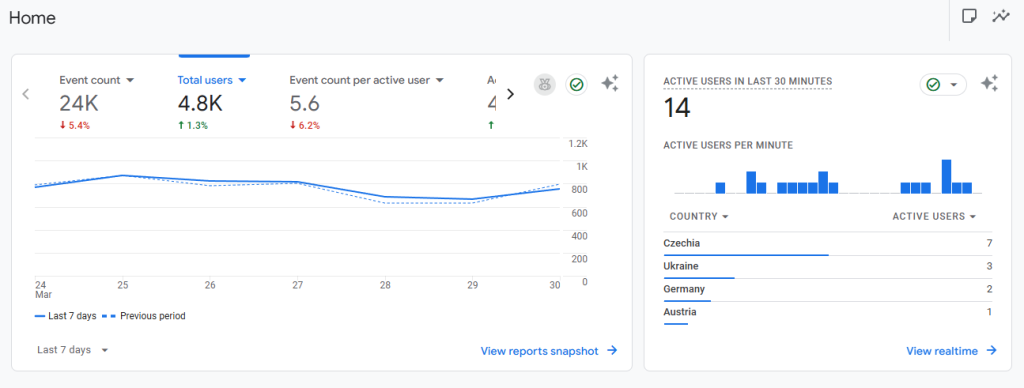
Task: Open the notes icon in the header
Action: coord(970,16)
